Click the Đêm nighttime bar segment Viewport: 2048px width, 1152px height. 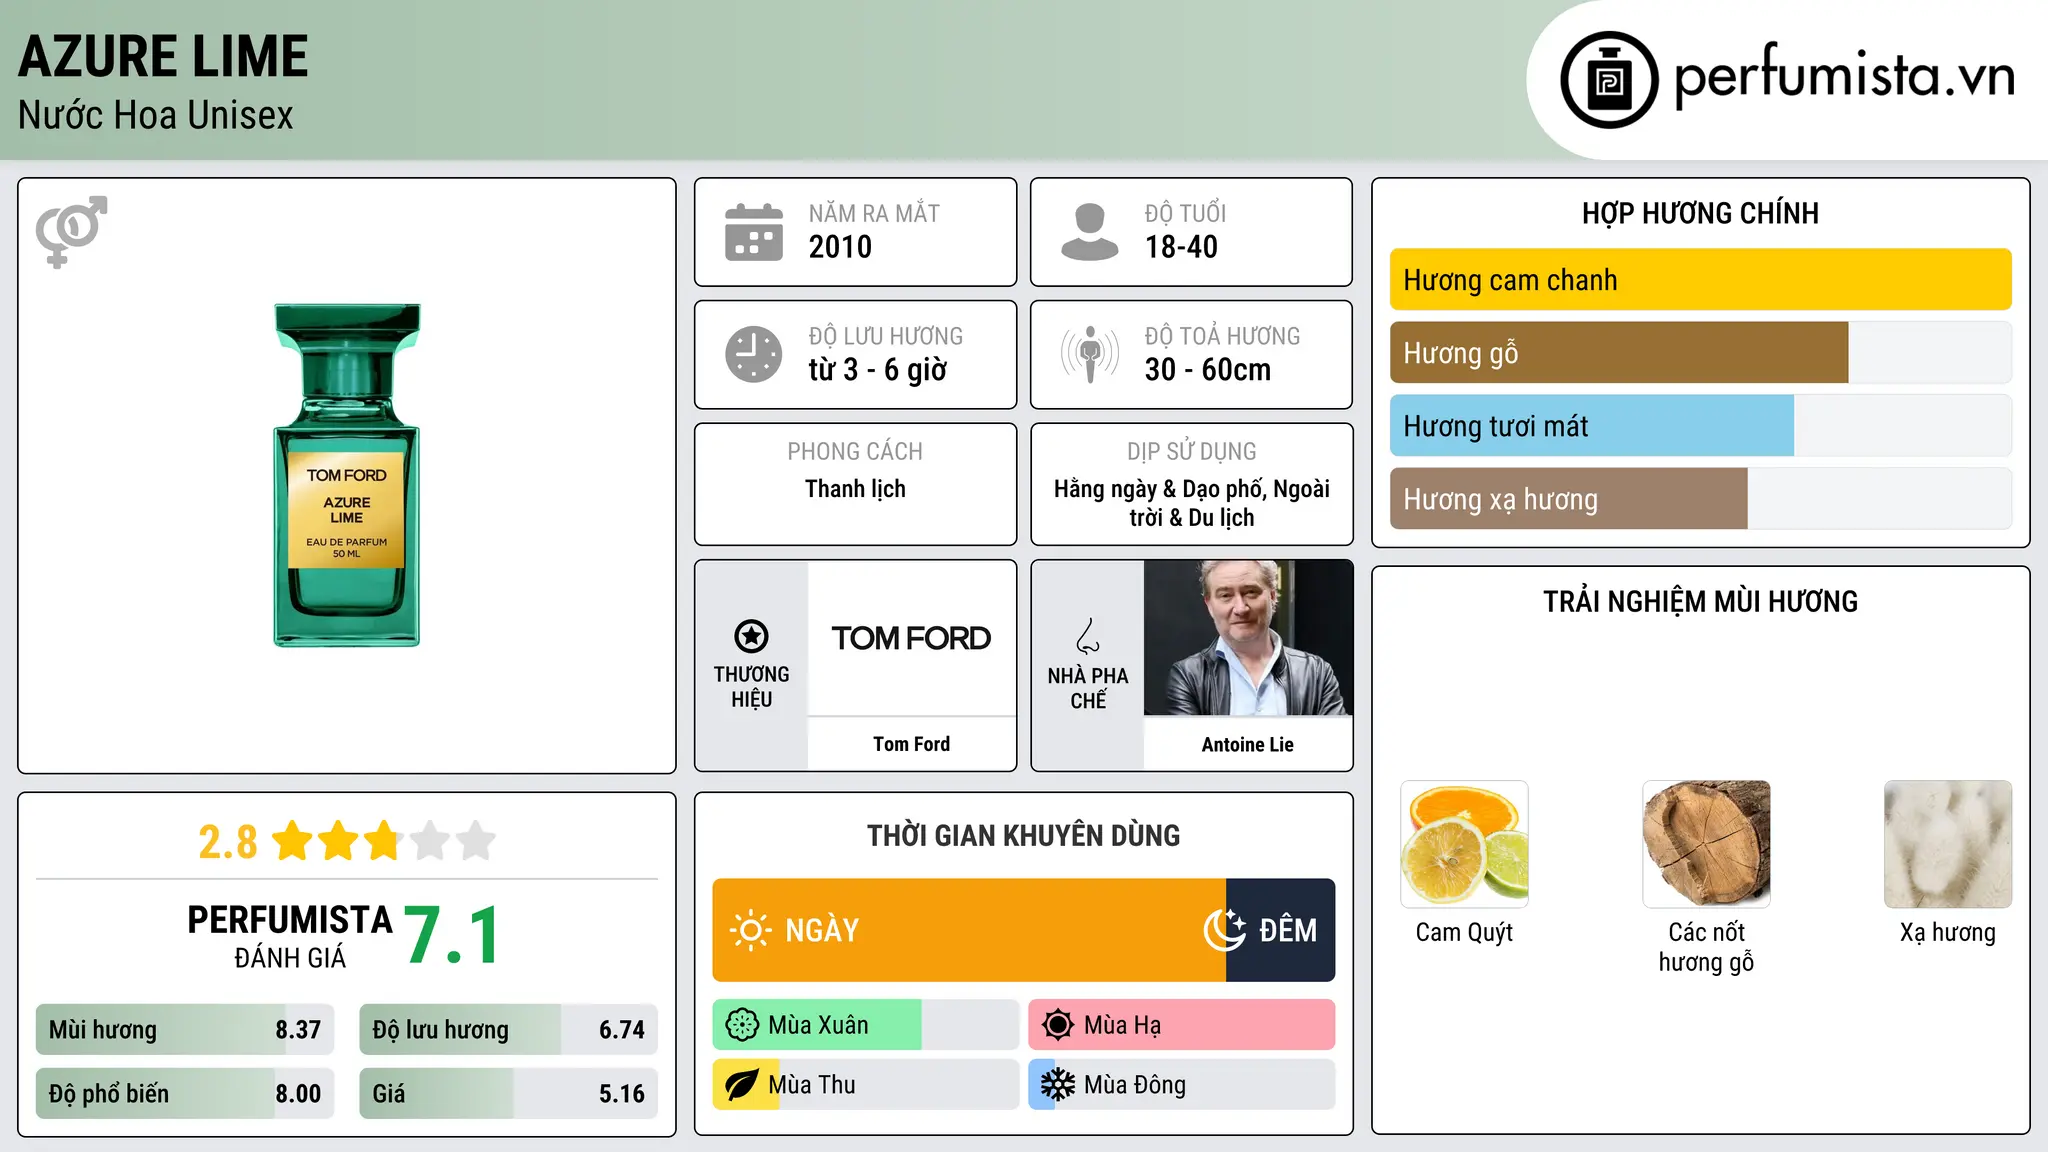click(1280, 930)
